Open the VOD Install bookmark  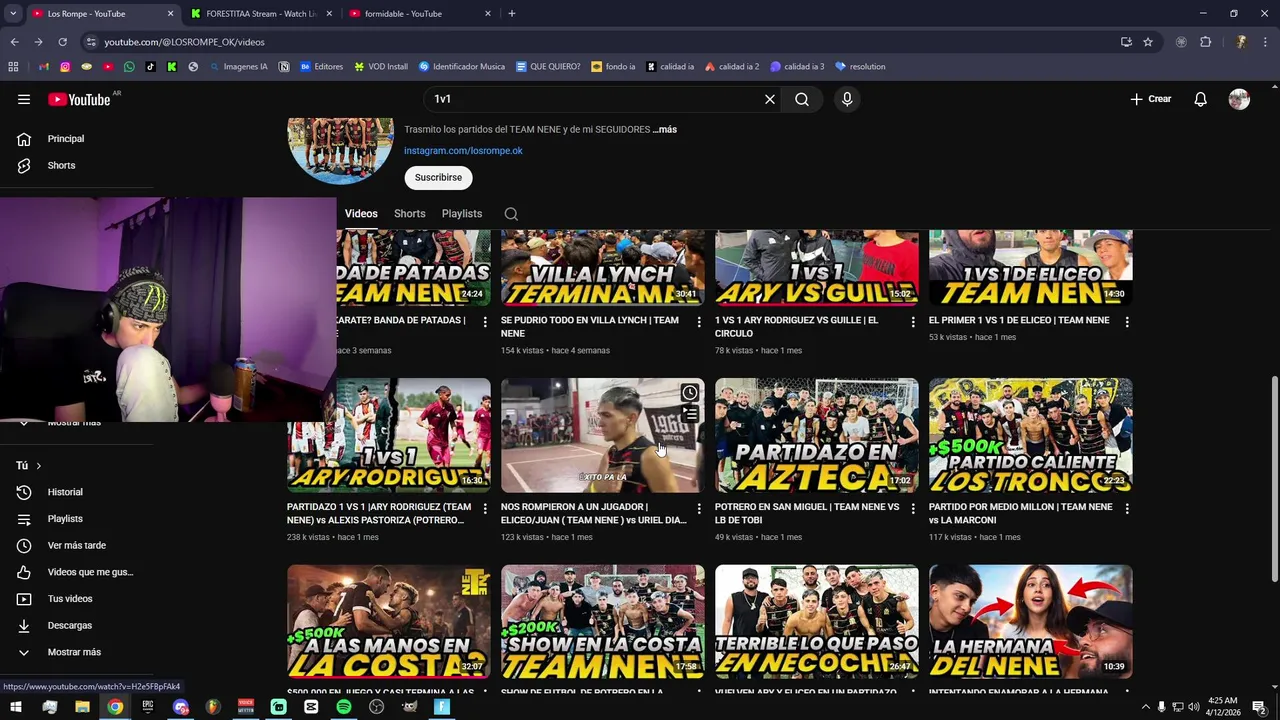click(x=381, y=67)
